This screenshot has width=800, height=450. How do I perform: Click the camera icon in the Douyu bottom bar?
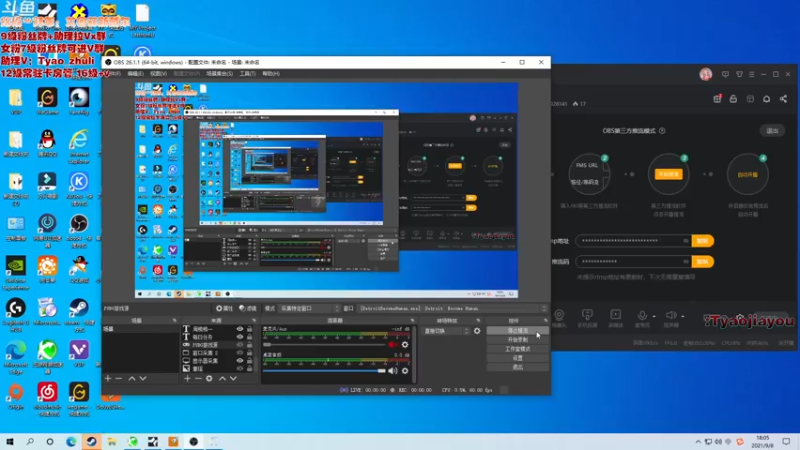pyautogui.click(x=559, y=315)
